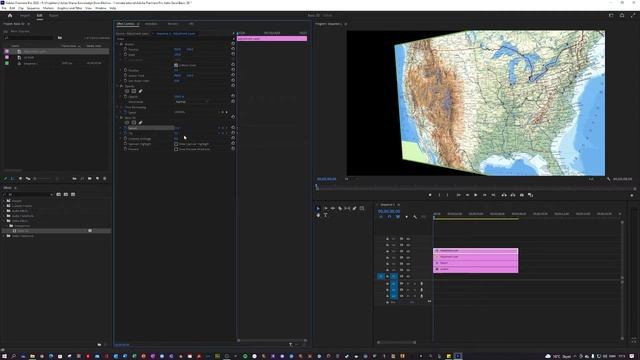Enable Show Specular Highlight checkbox
This screenshot has height=360, width=640.
(176, 144)
